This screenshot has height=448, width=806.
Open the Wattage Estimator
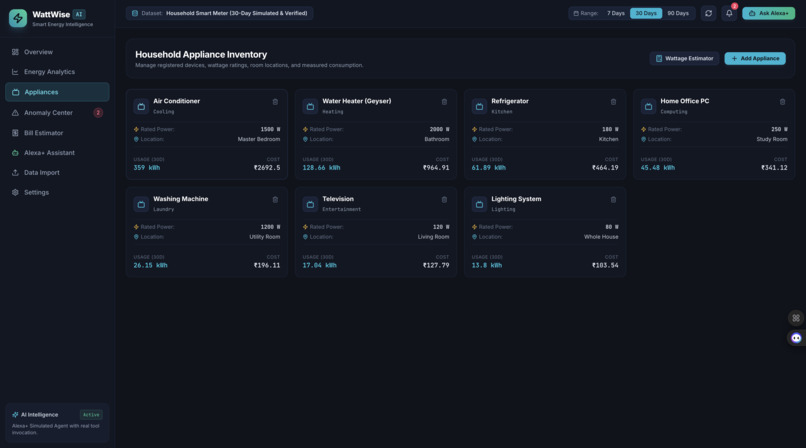tap(684, 59)
